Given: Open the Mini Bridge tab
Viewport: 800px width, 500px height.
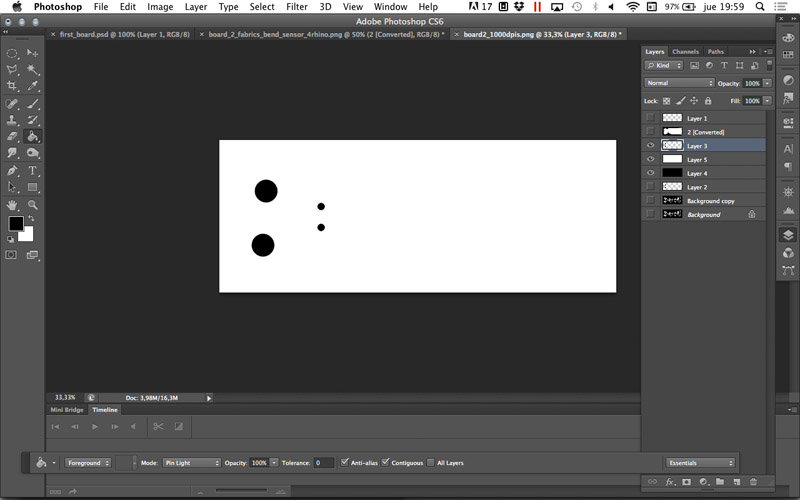Looking at the screenshot, I should (x=67, y=410).
